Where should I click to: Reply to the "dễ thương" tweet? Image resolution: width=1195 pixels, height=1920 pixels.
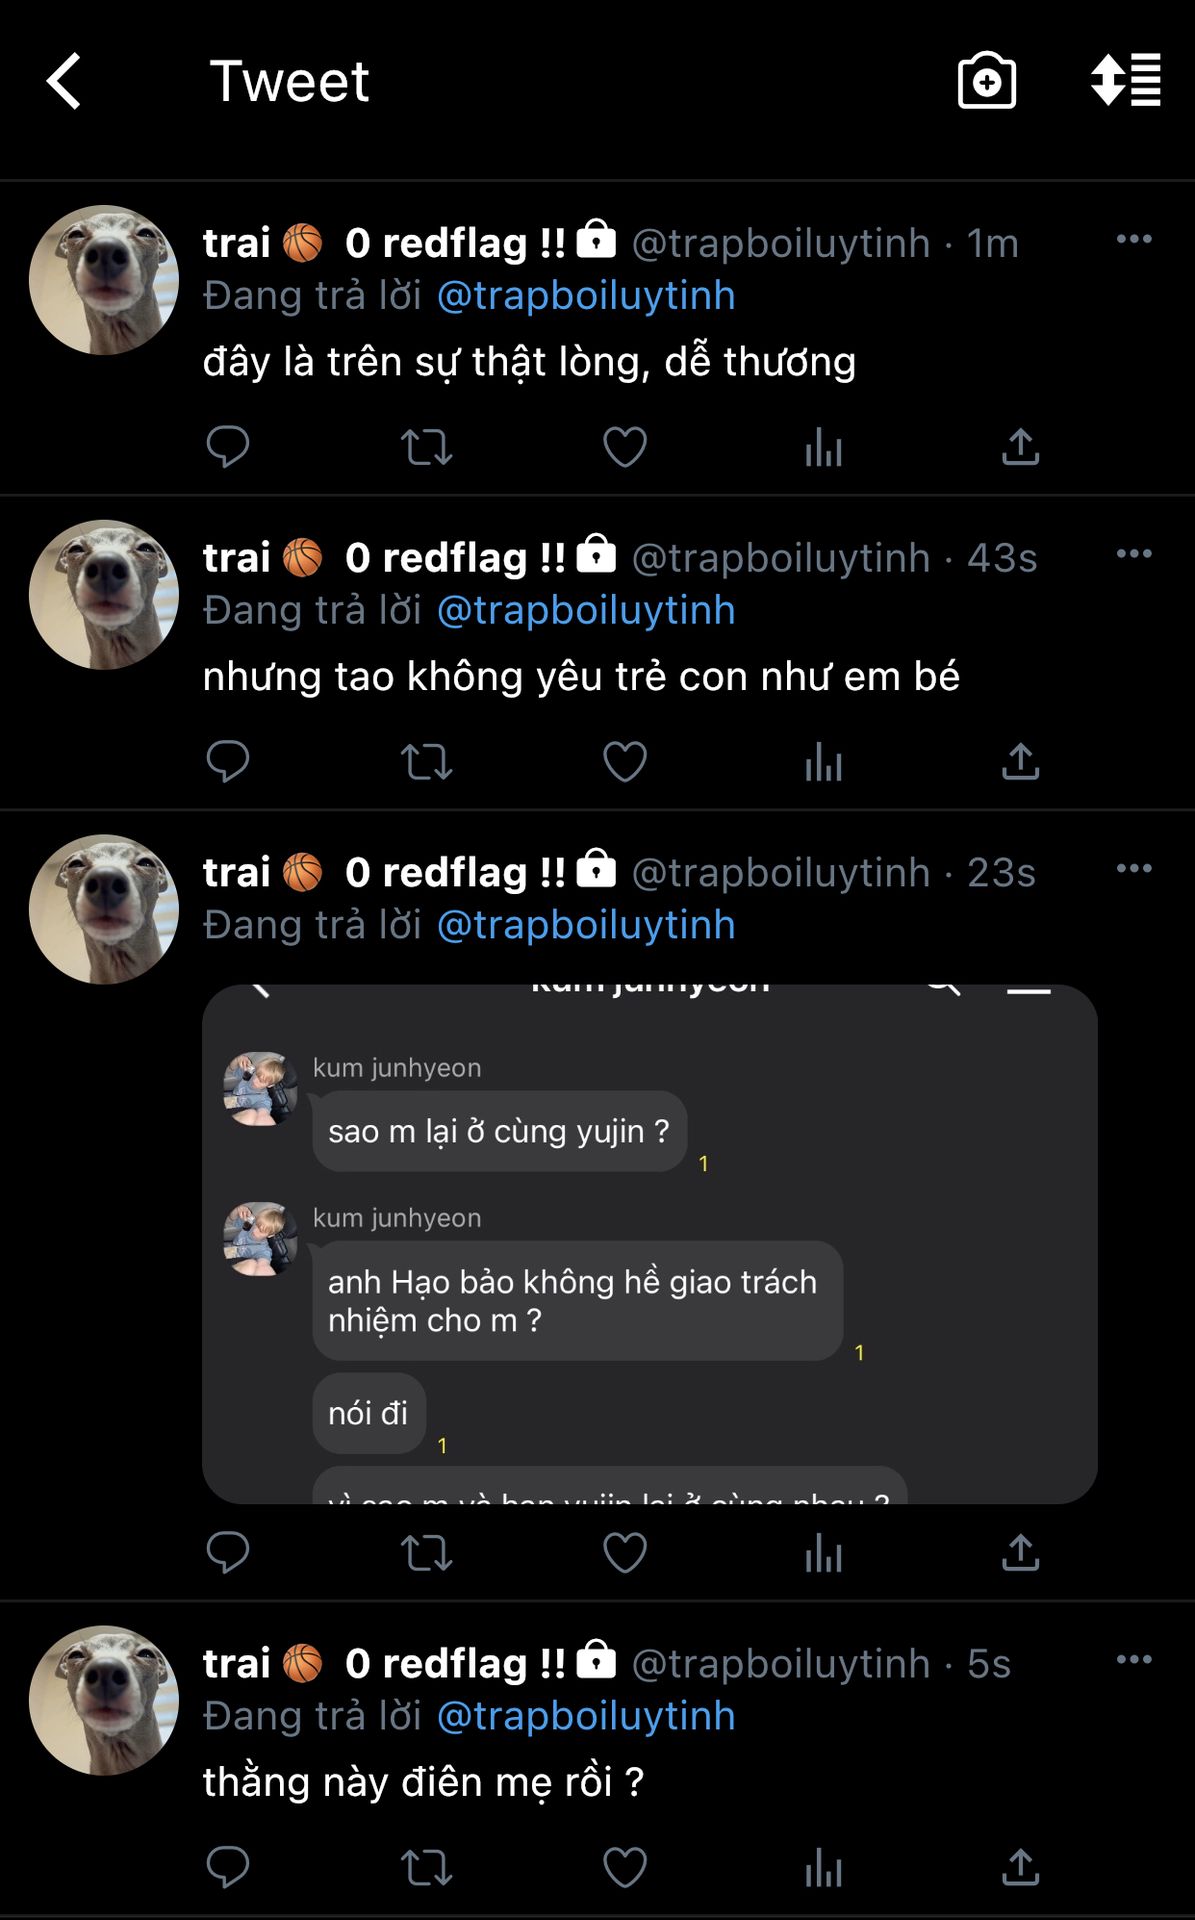click(x=227, y=447)
